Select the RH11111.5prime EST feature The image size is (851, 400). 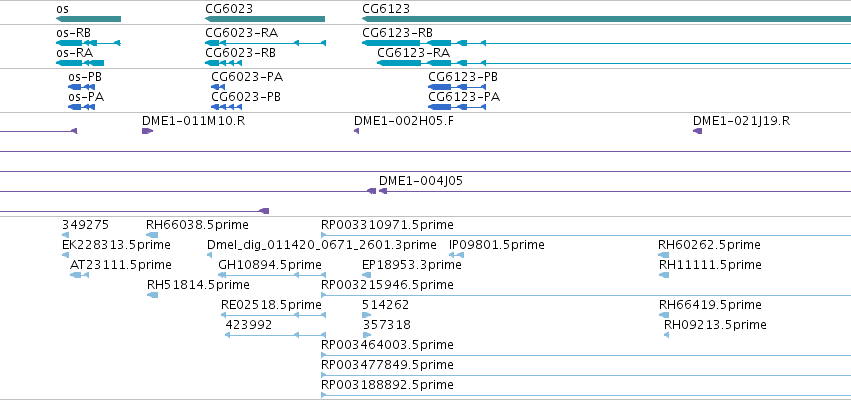664,275
